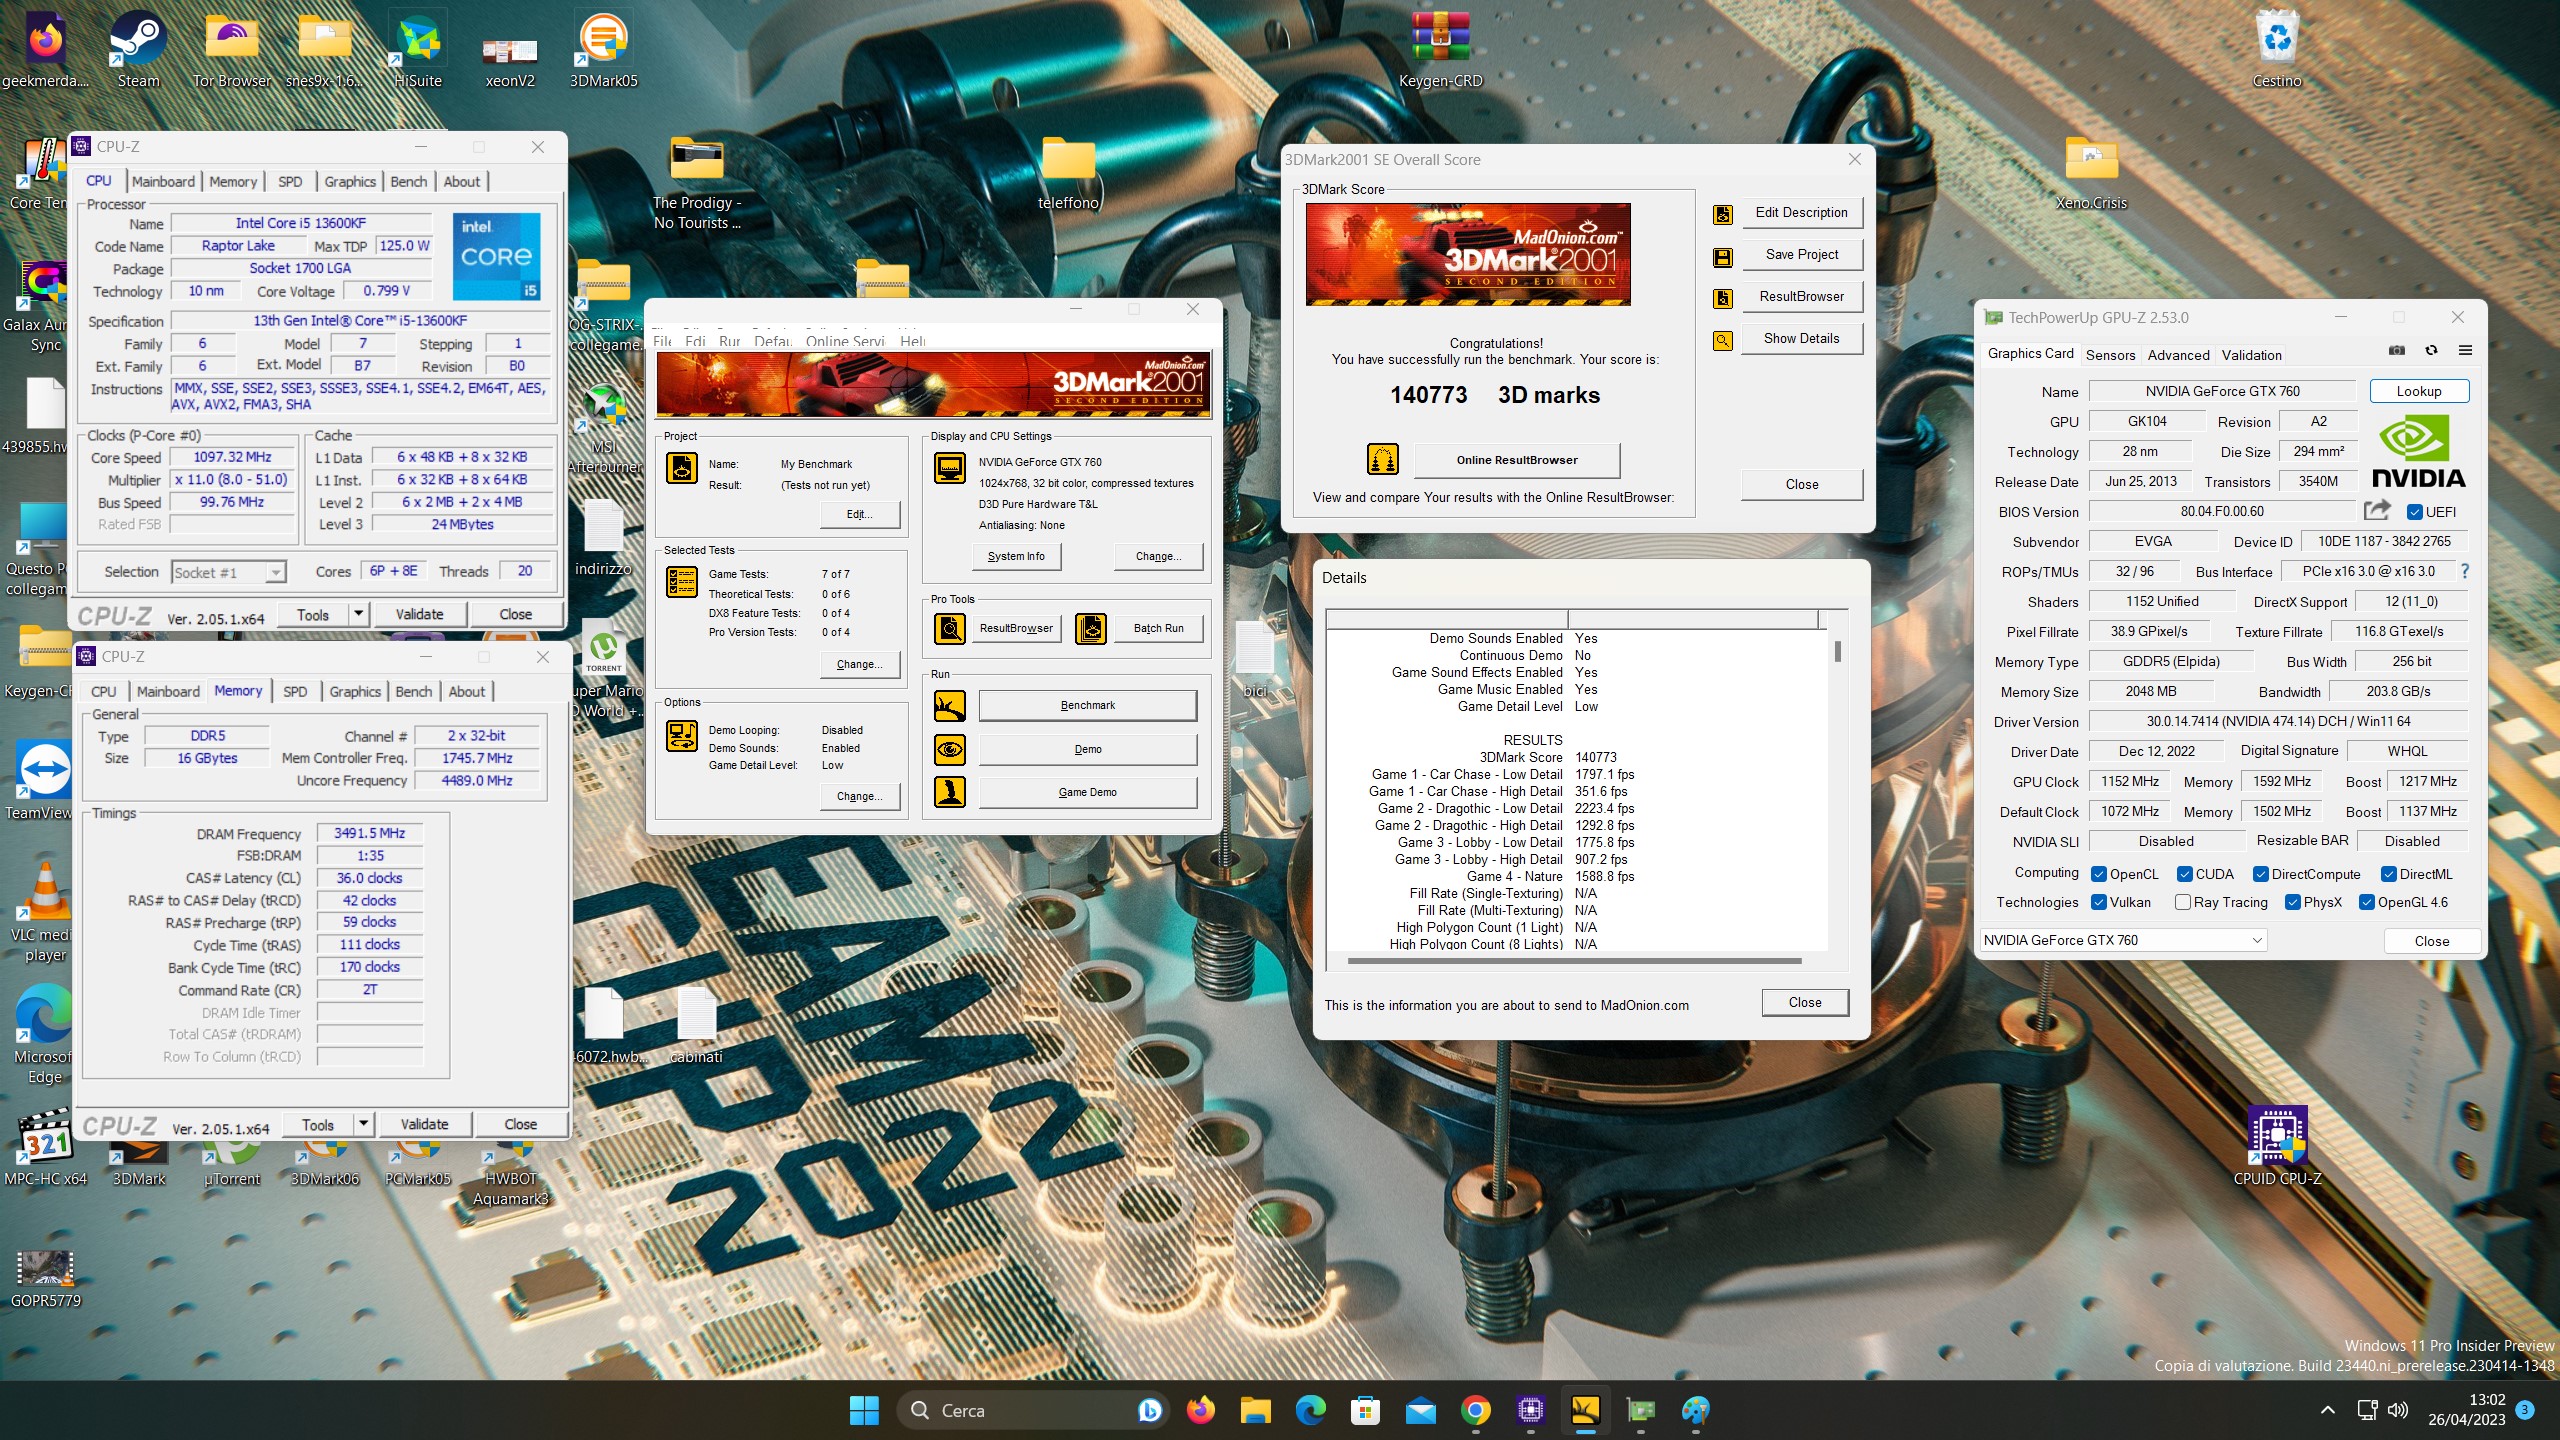
Task: Click the Validate button in top CPU-Z
Action: pyautogui.click(x=419, y=614)
